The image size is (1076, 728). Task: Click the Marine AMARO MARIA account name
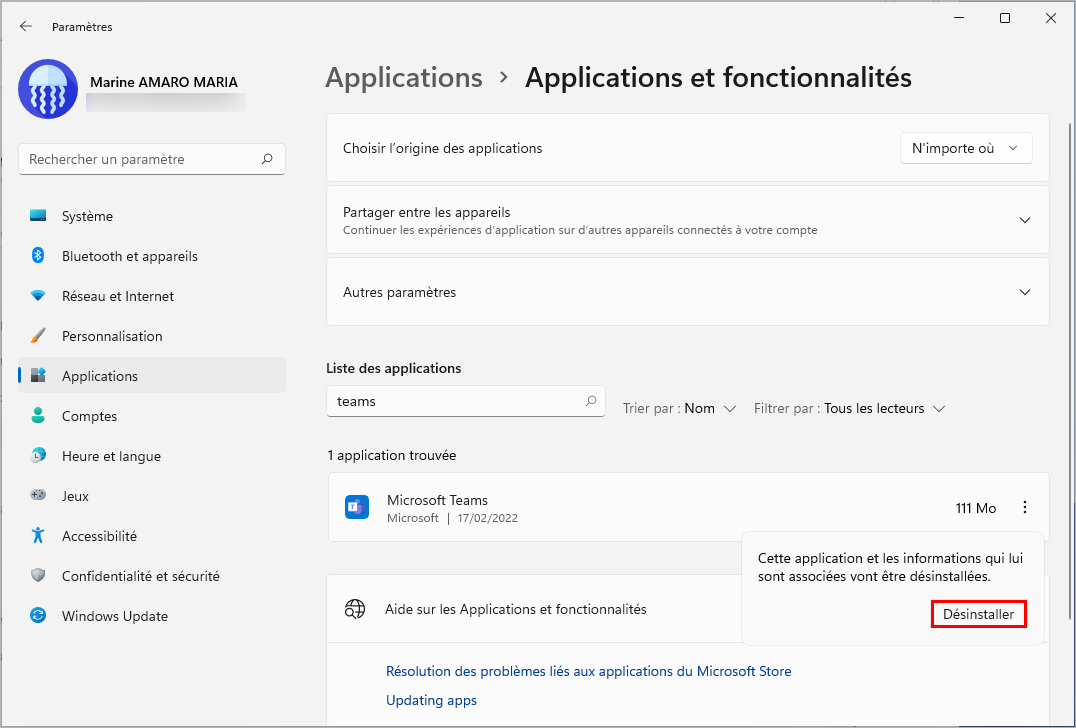(164, 82)
